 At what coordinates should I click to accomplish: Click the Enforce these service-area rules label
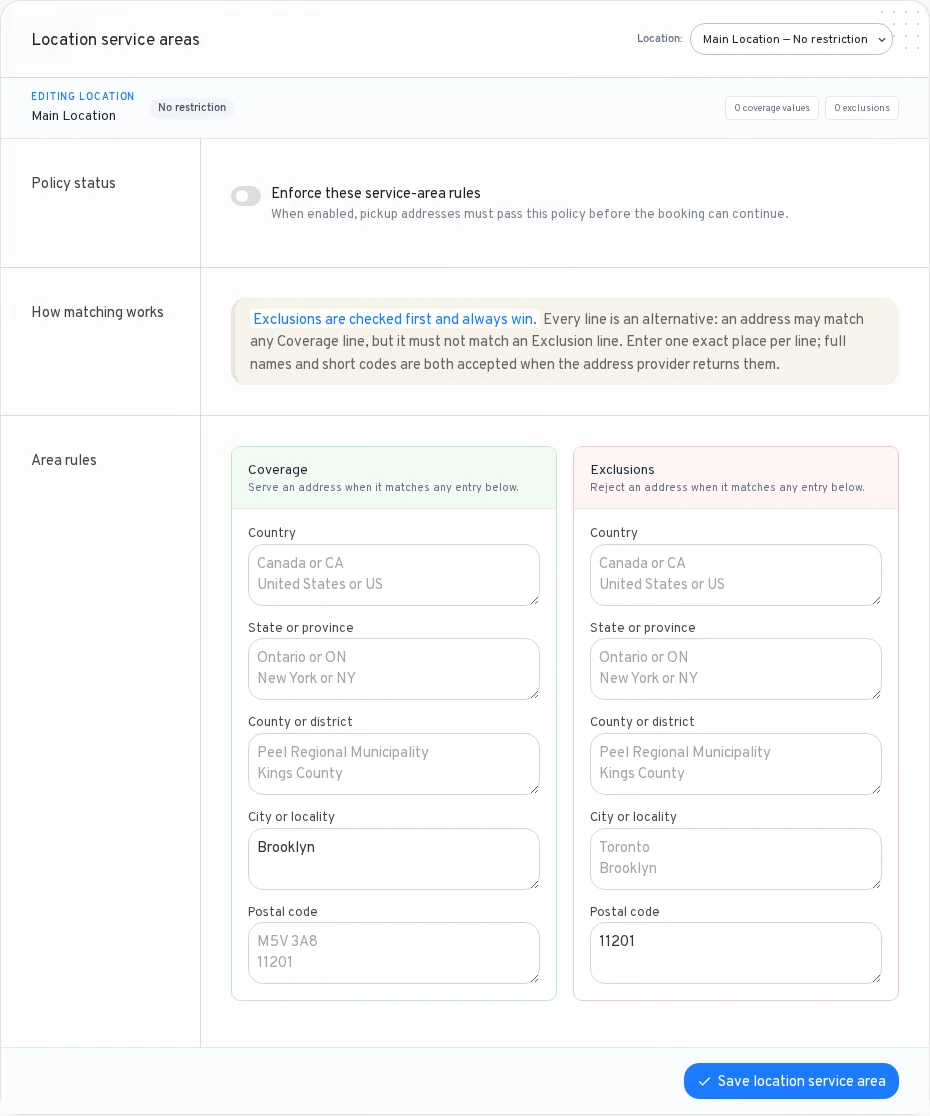point(376,193)
